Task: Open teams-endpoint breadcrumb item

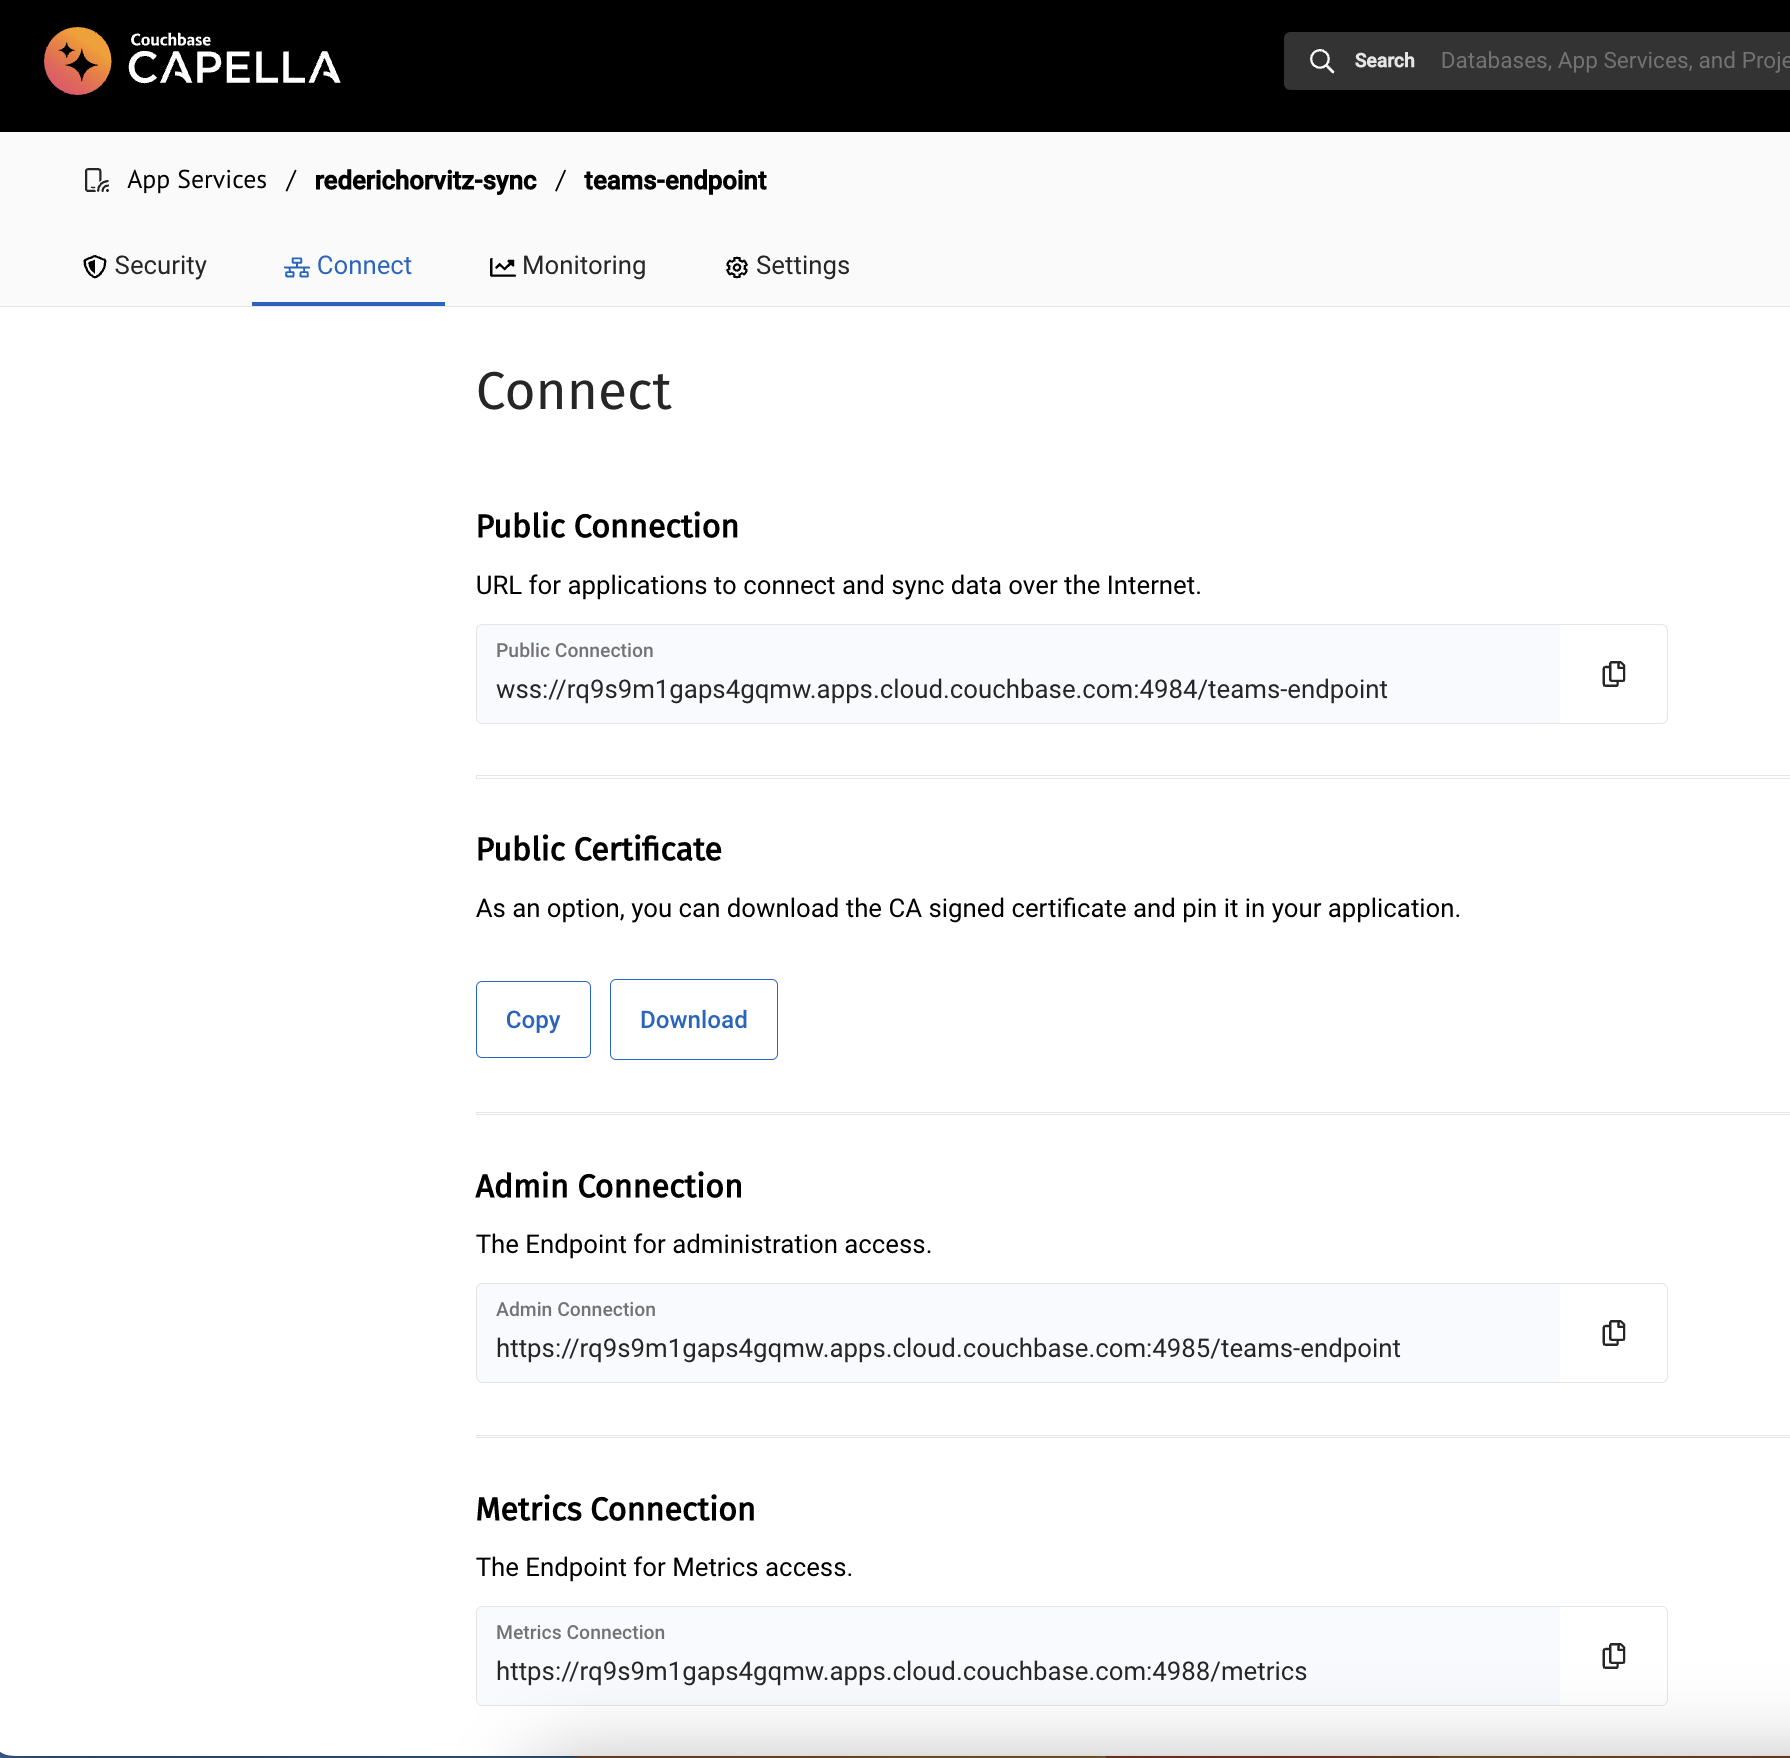Action: pyautogui.click(x=674, y=181)
